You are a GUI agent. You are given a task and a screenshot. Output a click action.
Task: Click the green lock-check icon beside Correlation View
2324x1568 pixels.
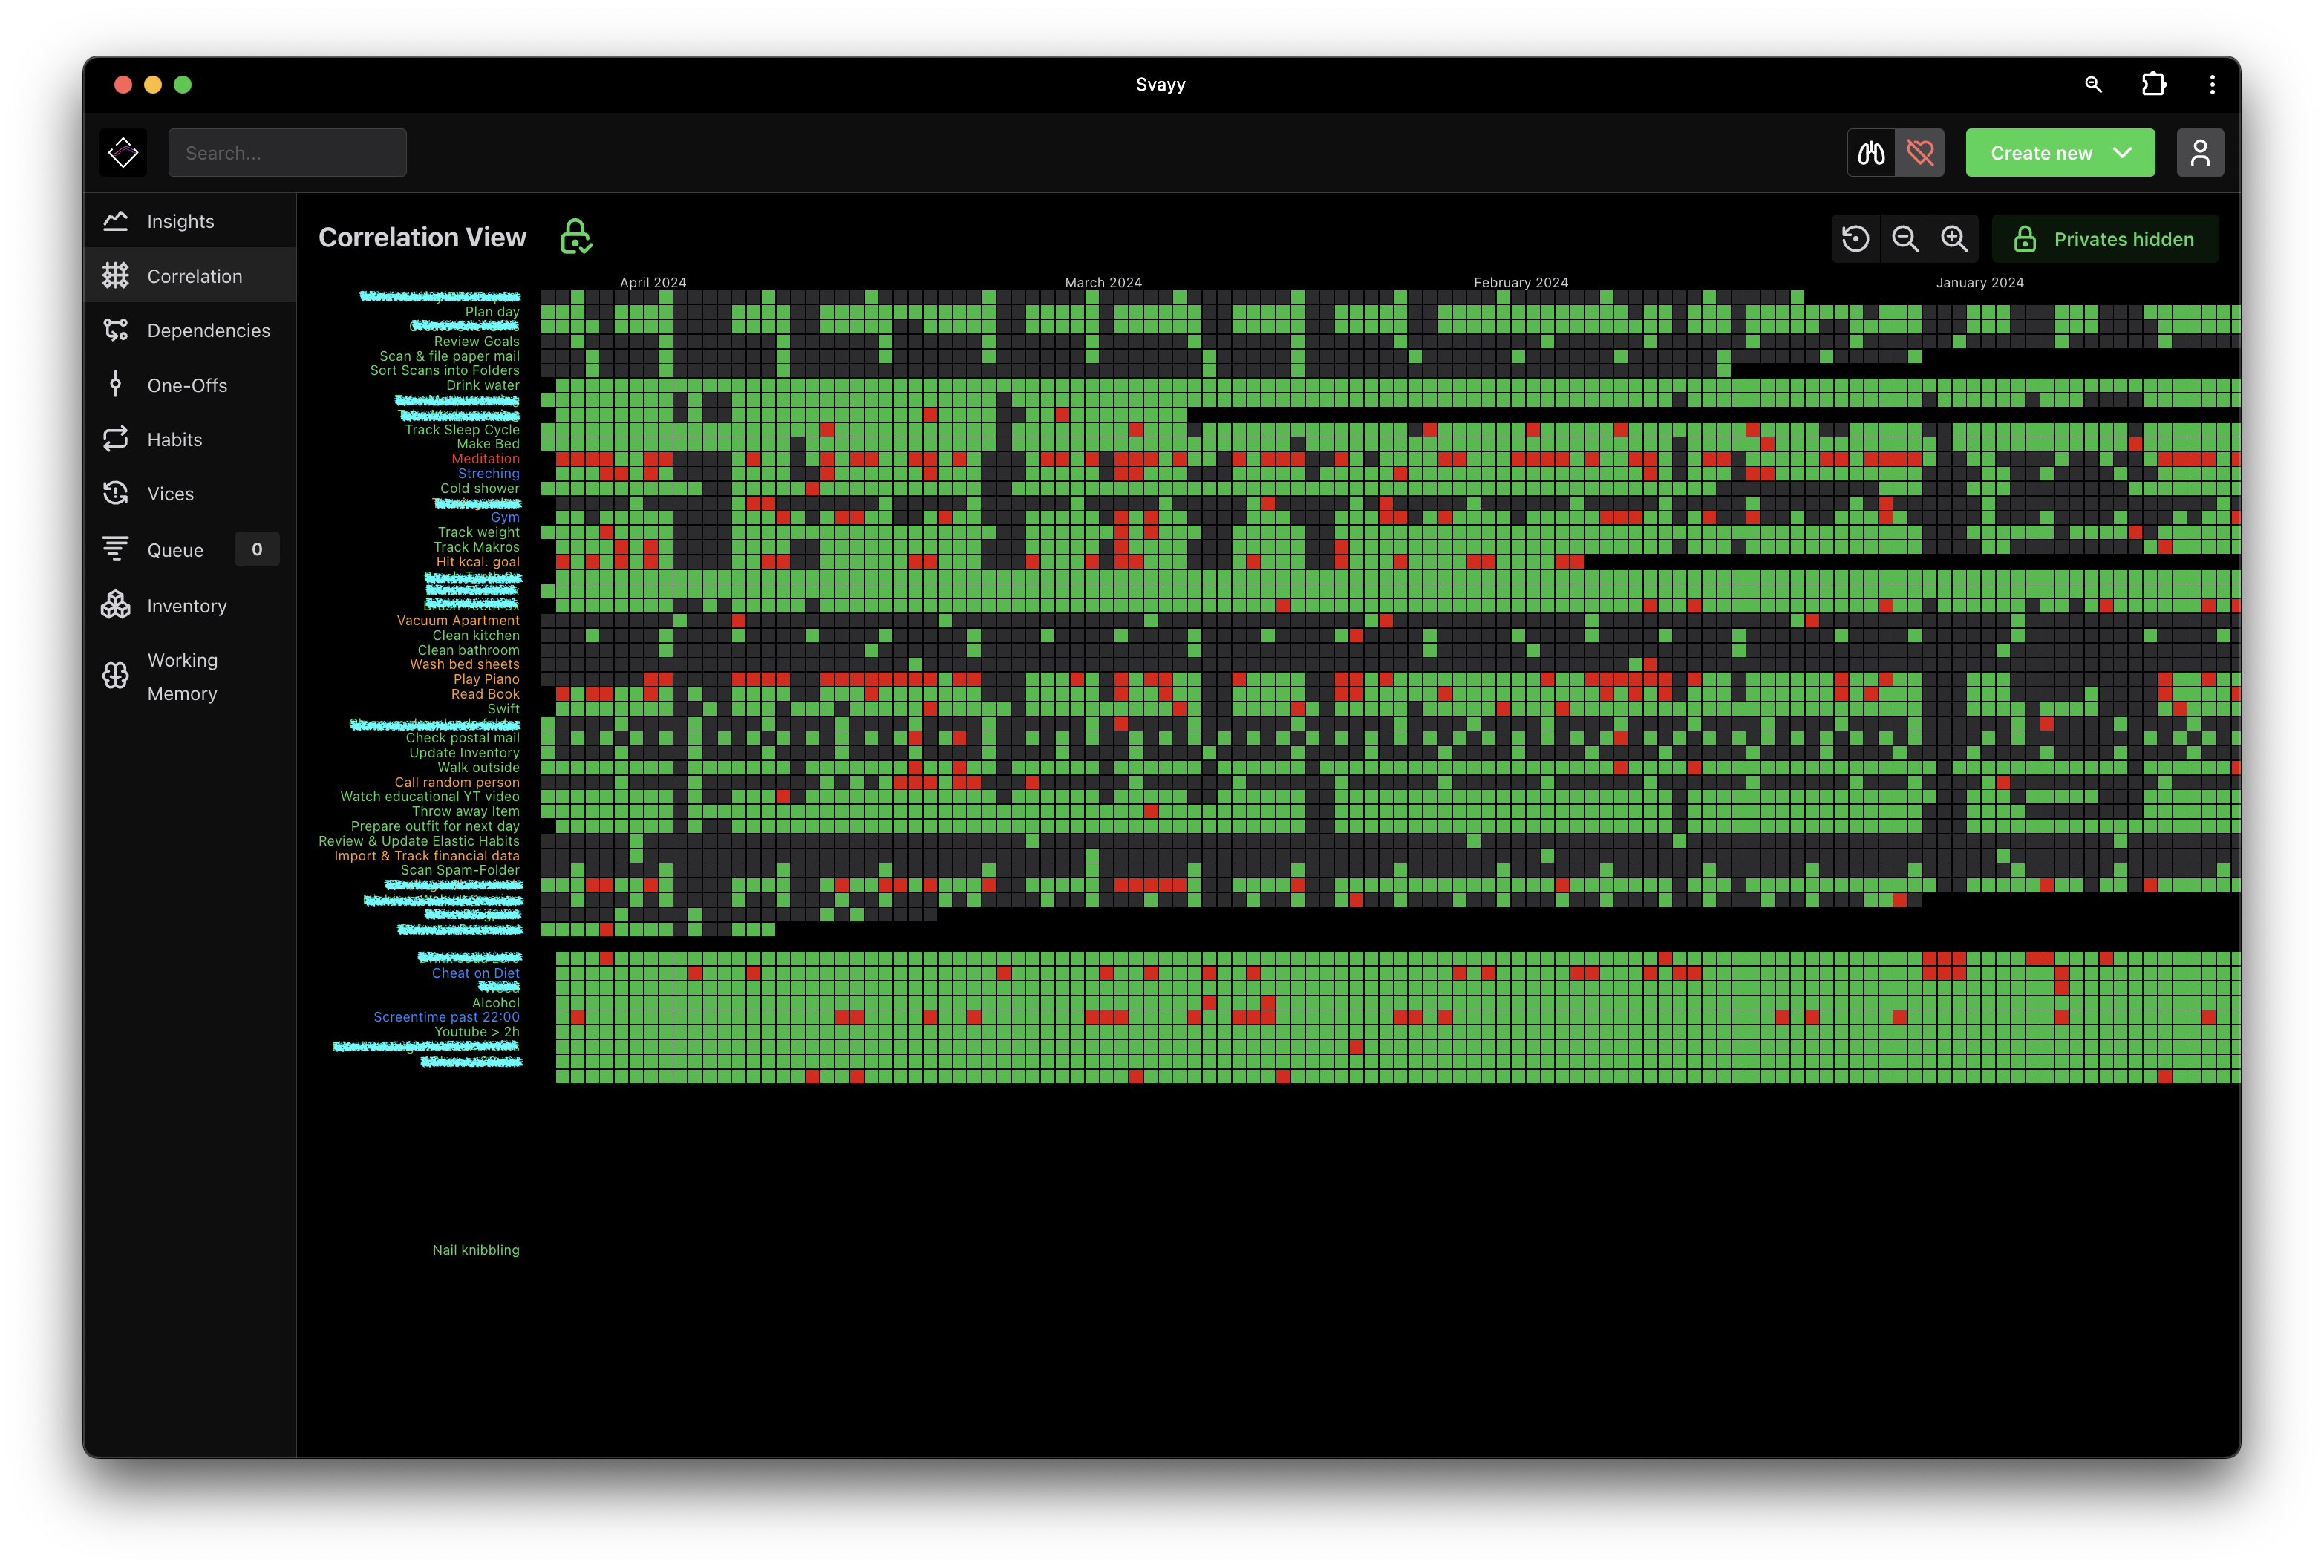[576, 237]
